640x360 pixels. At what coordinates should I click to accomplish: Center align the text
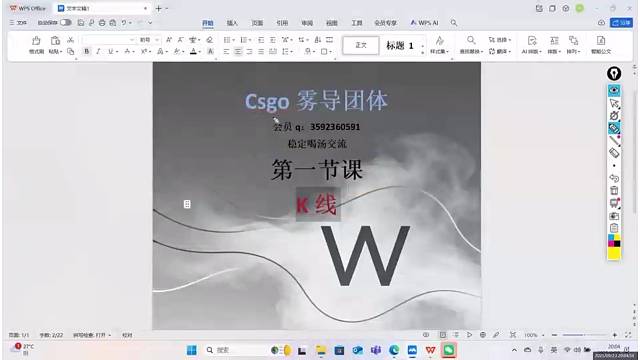tap(238, 51)
